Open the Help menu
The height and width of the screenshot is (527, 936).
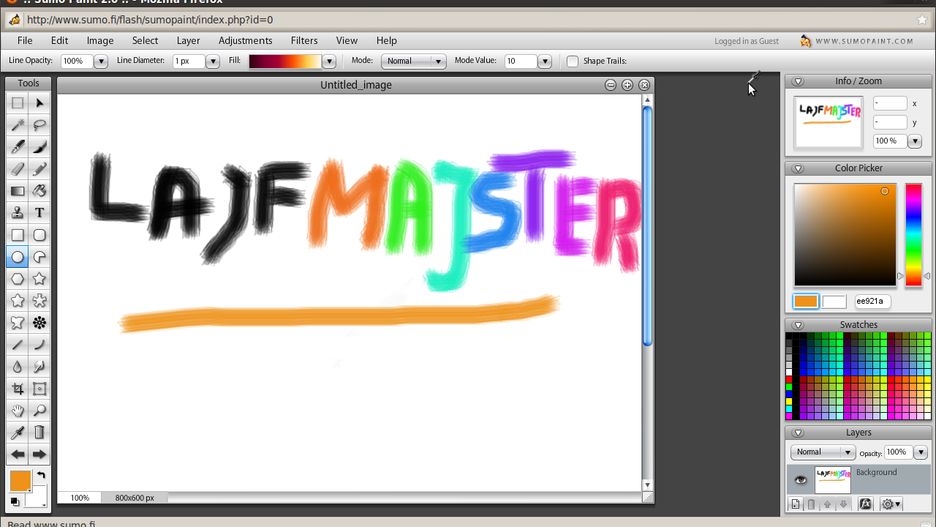coord(386,41)
